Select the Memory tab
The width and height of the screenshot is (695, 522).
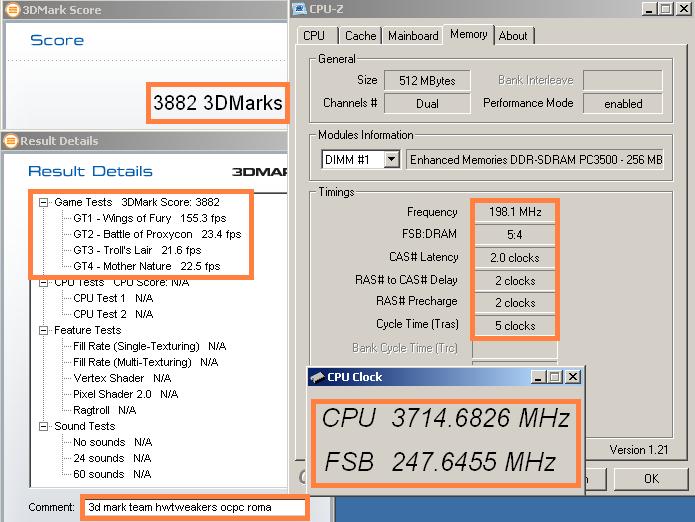coord(469,34)
